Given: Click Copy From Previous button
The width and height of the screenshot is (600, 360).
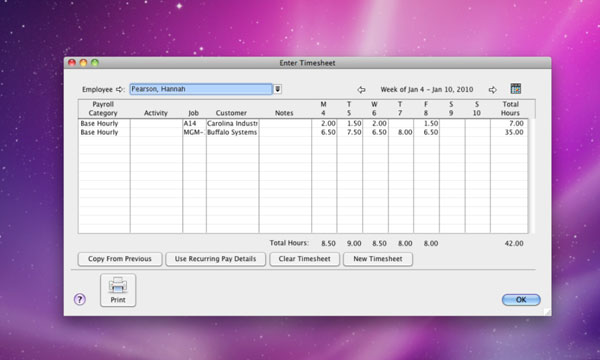Looking at the screenshot, I should (x=120, y=259).
